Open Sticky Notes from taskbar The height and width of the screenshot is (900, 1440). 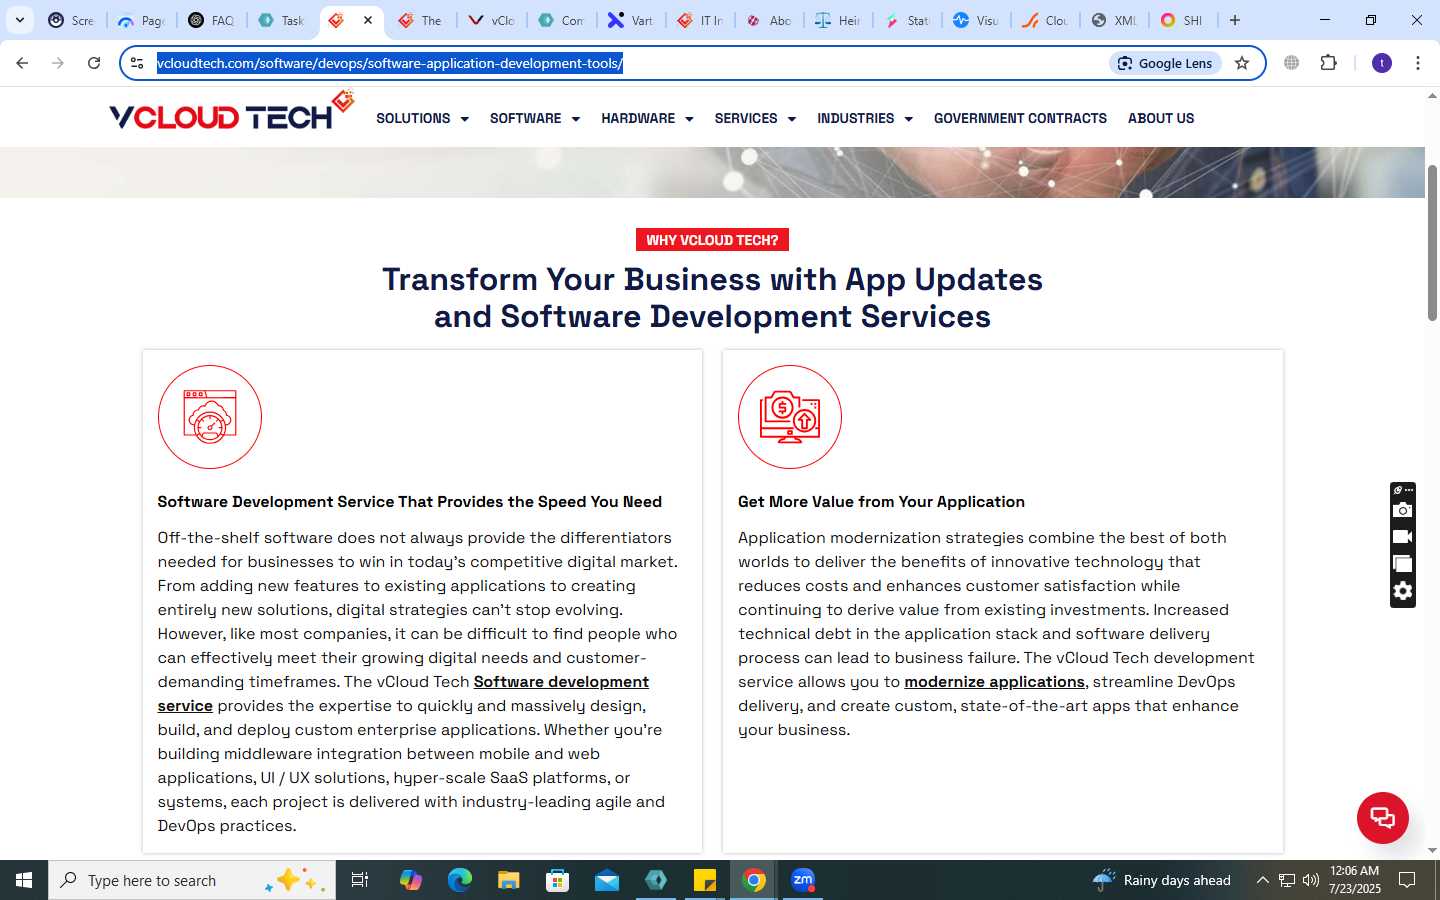(705, 880)
